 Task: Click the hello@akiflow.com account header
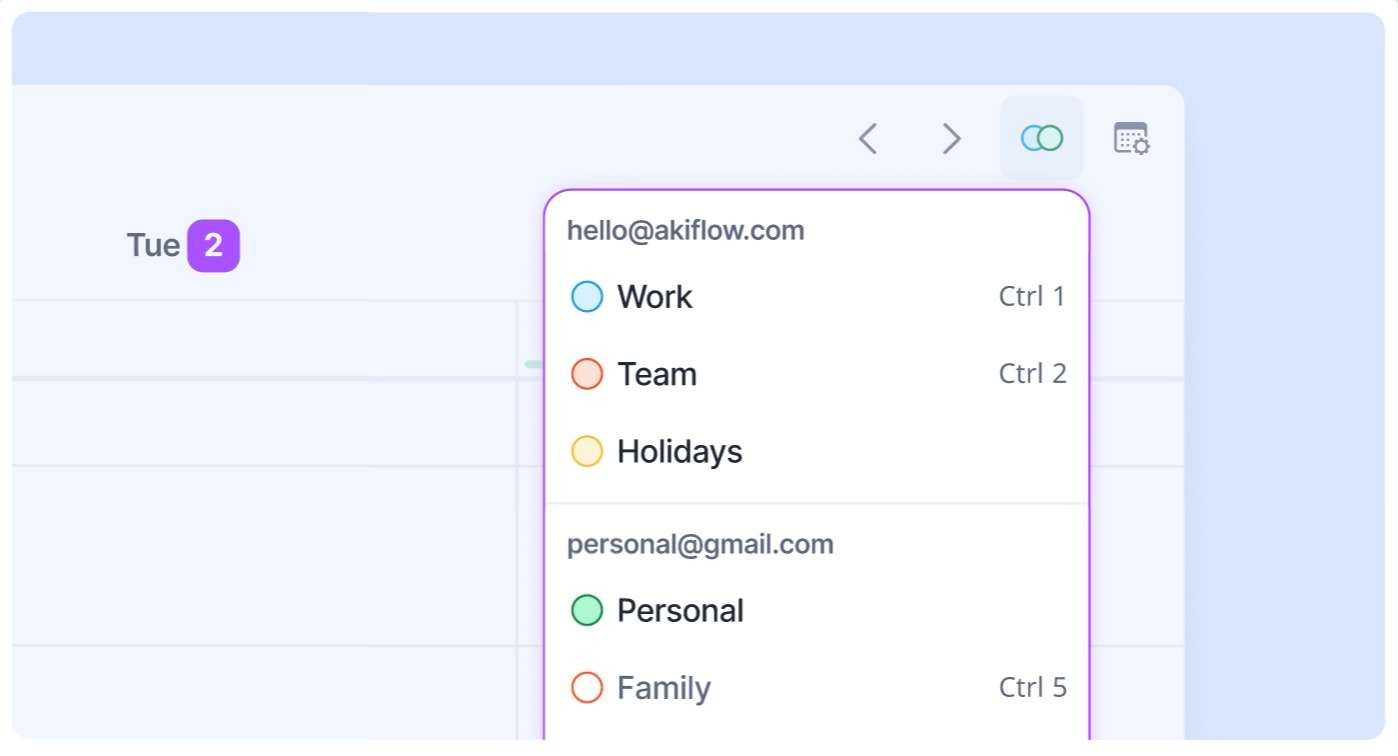[685, 231]
